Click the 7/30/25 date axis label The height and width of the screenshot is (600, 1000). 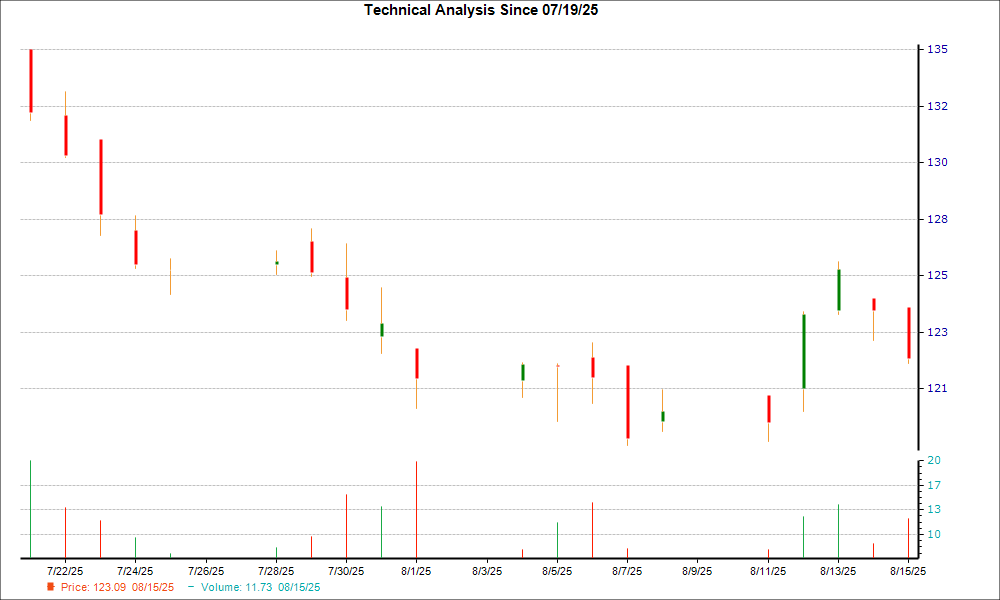pos(346,571)
